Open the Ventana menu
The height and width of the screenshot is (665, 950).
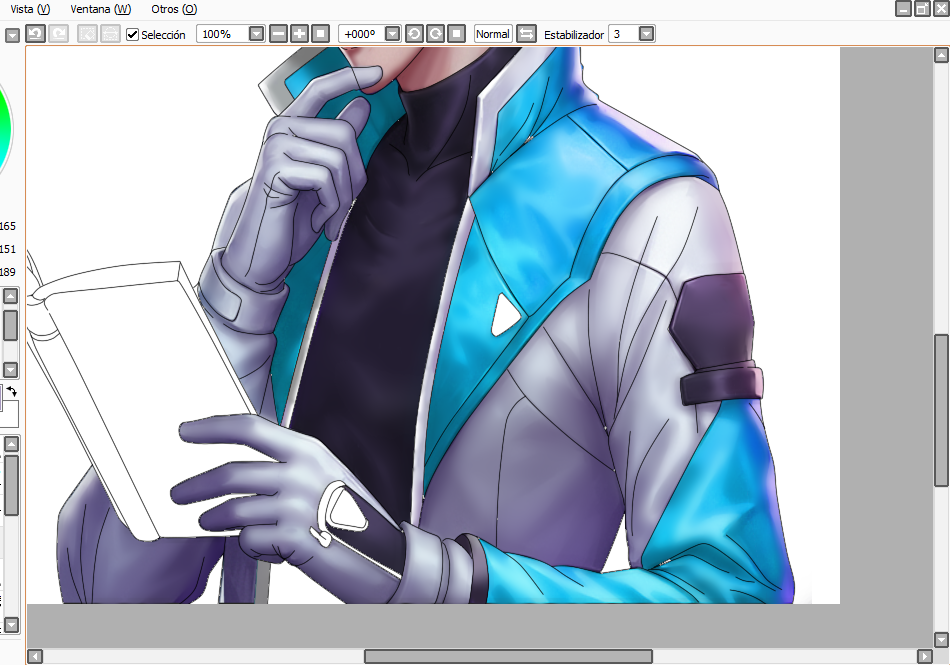click(x=101, y=9)
